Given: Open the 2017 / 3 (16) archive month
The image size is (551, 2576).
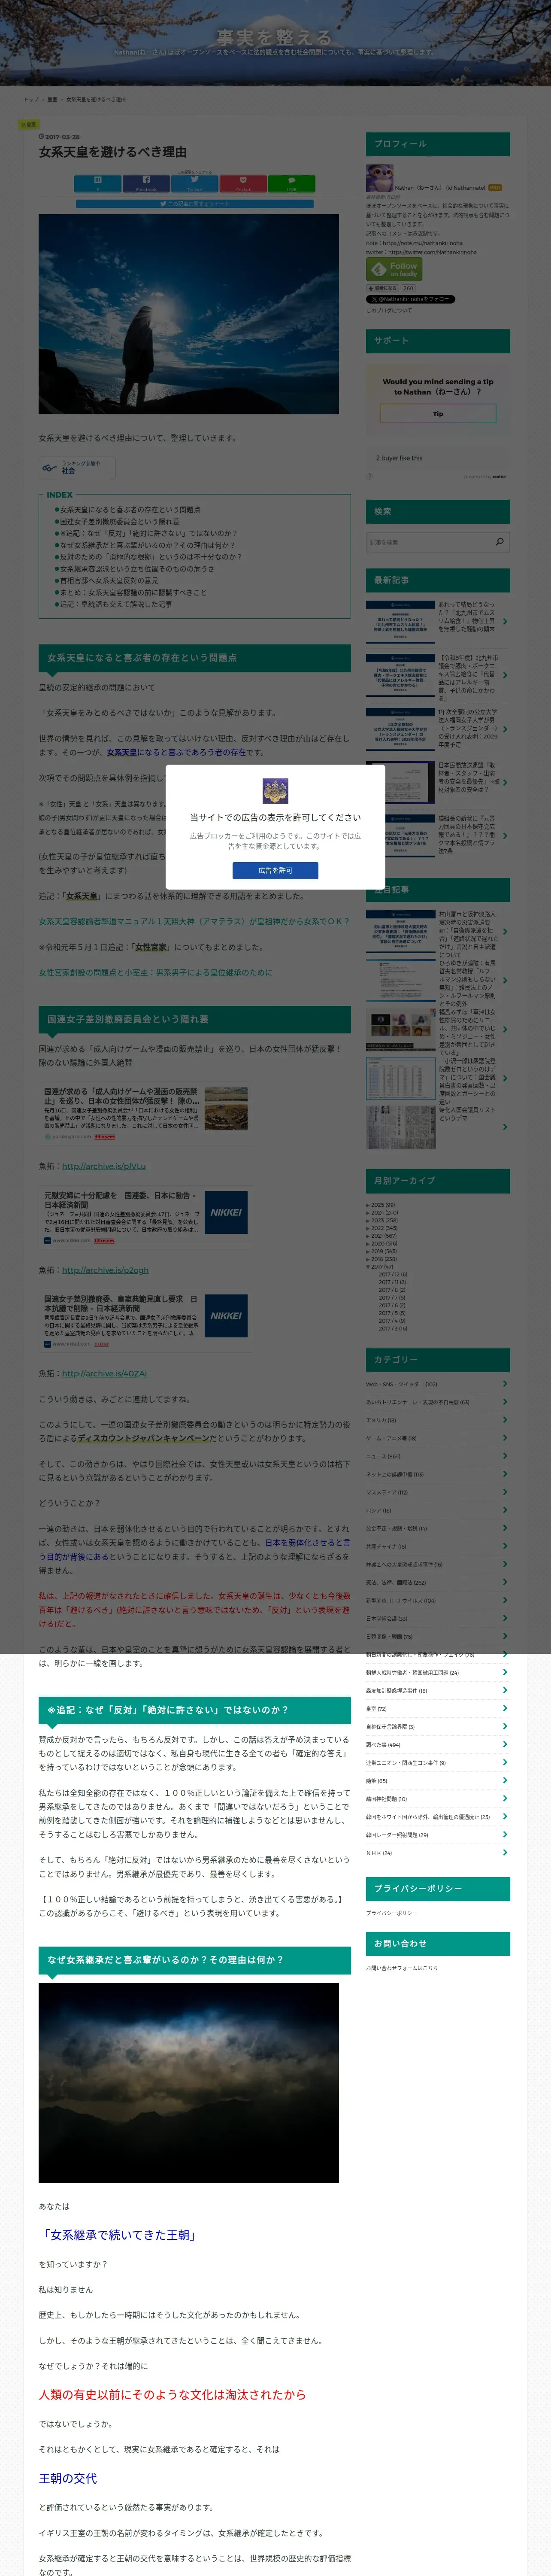Looking at the screenshot, I should pyautogui.click(x=393, y=1329).
